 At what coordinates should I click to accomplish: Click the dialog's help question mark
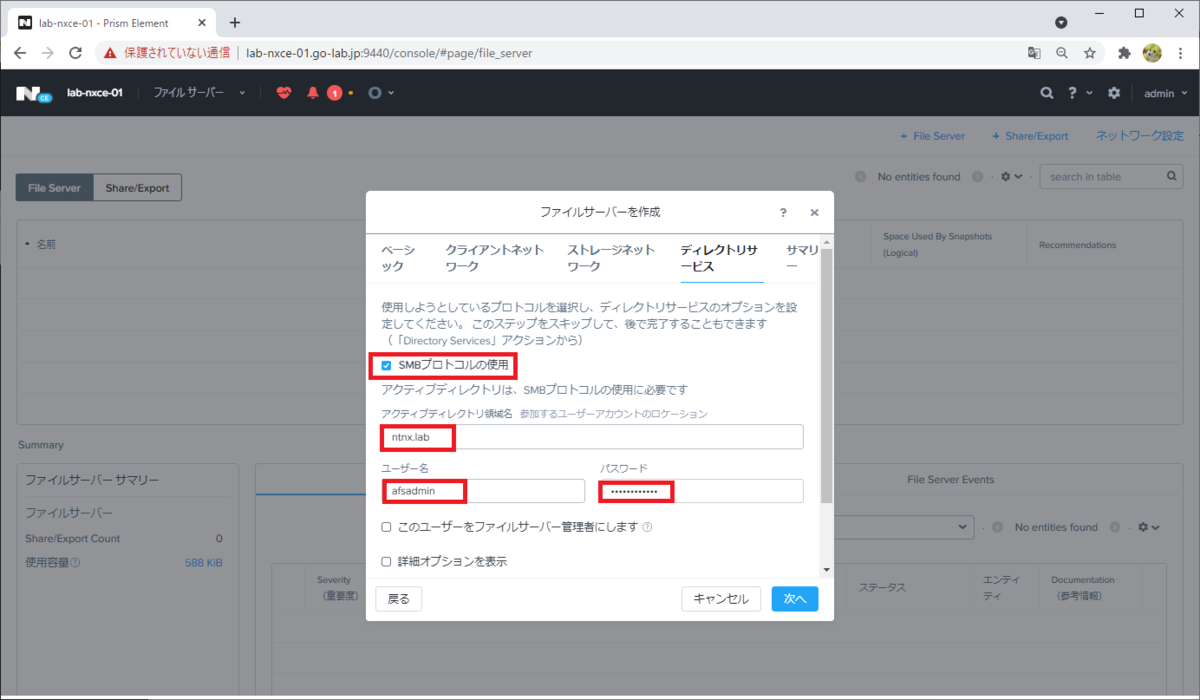[783, 212]
